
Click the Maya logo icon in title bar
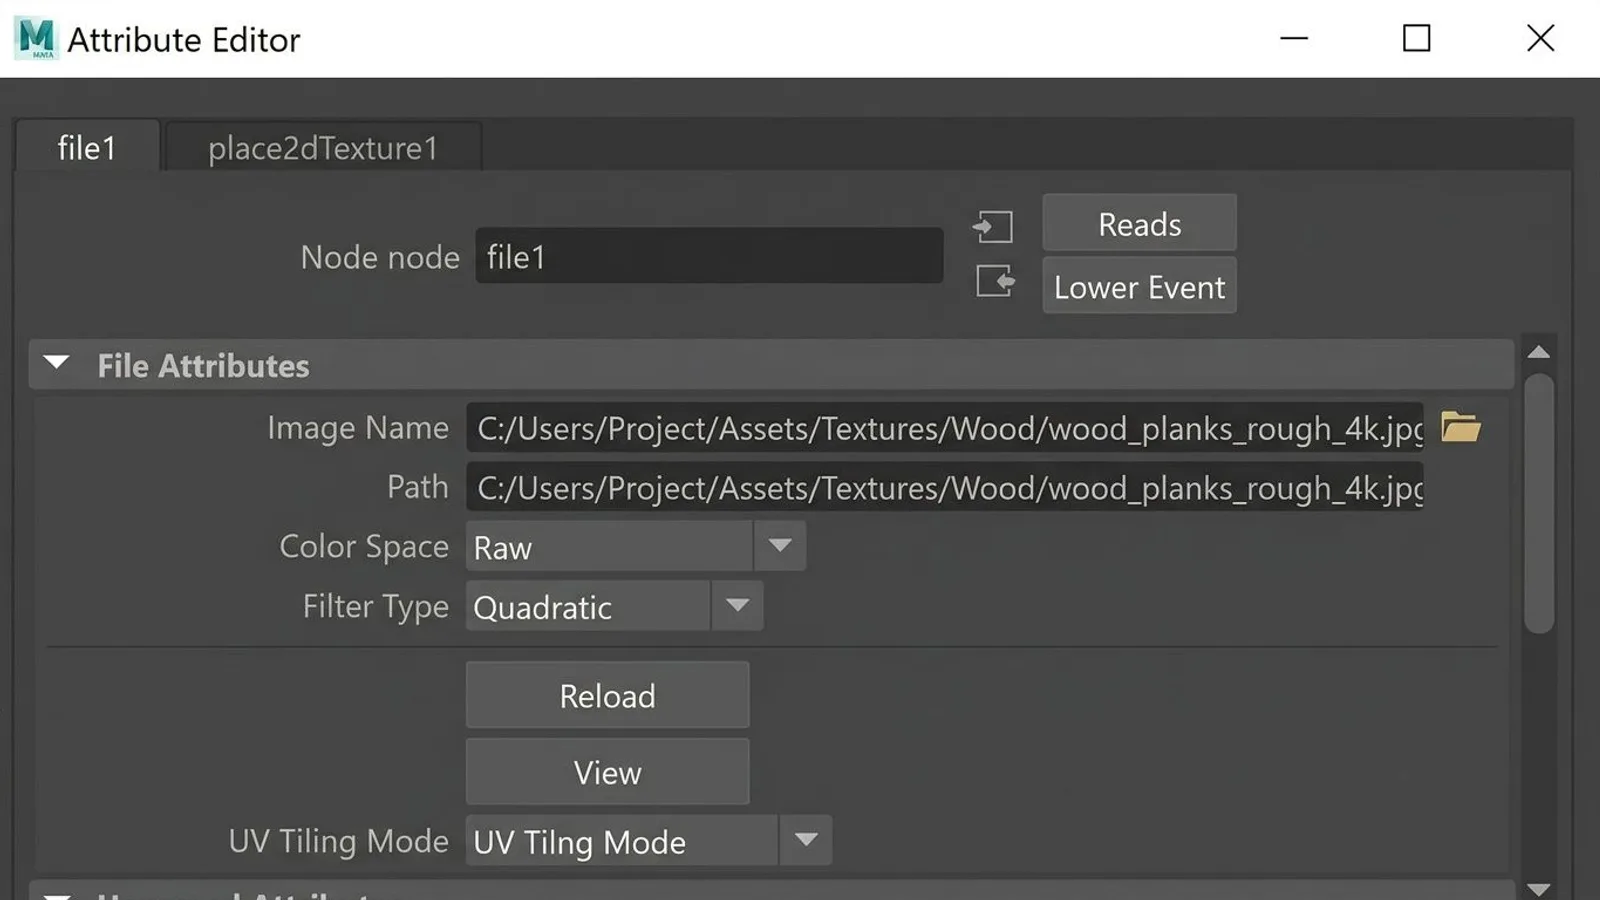[37, 39]
